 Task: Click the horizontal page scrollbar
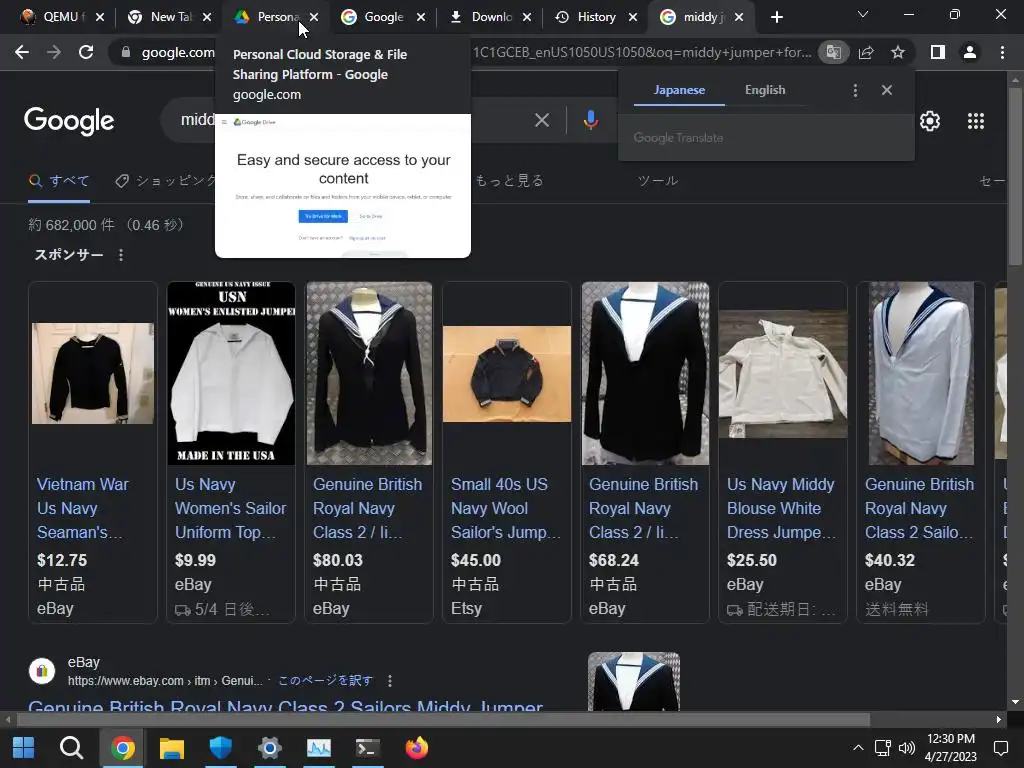pos(443,720)
